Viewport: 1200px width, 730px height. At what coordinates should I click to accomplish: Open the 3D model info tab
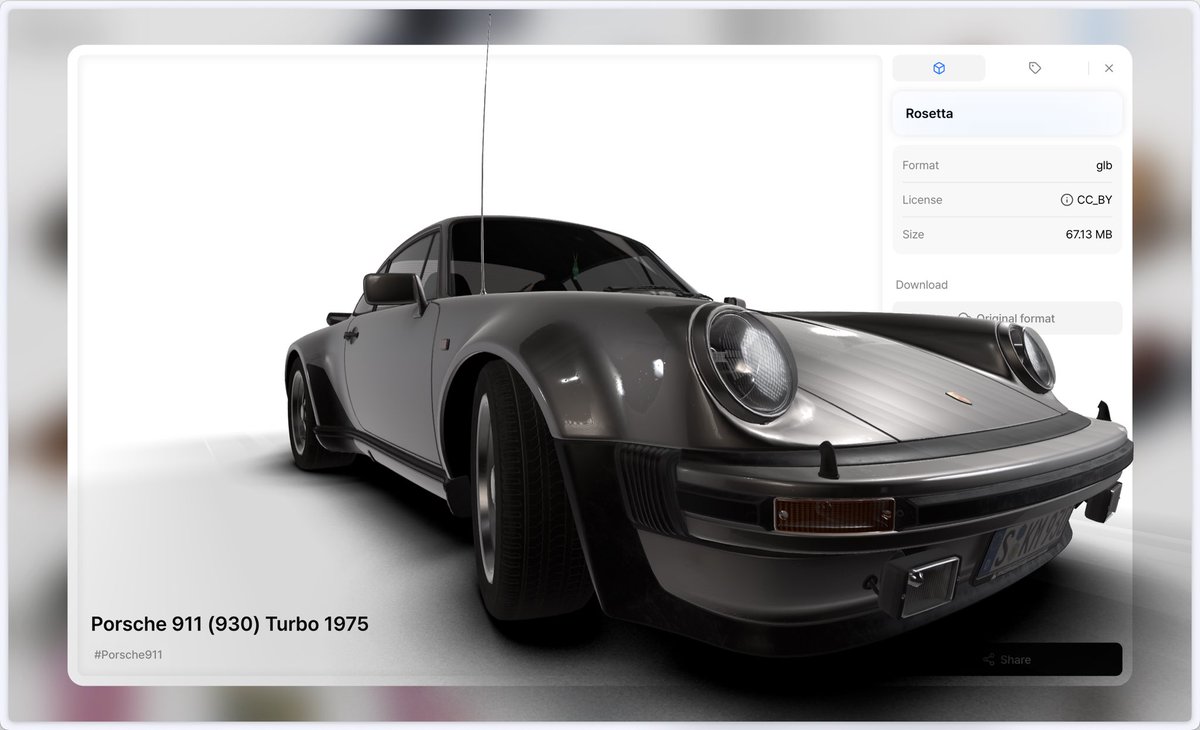pyautogui.click(x=938, y=68)
